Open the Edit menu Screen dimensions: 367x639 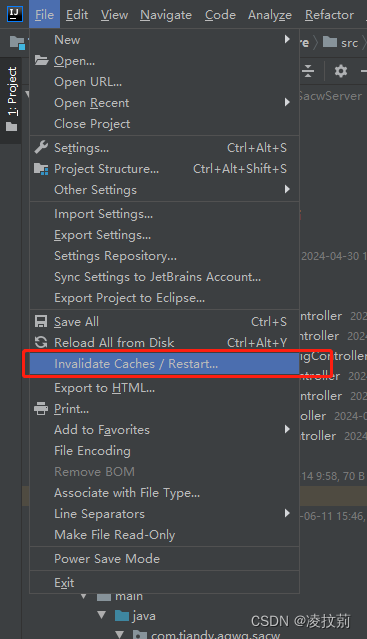(77, 15)
